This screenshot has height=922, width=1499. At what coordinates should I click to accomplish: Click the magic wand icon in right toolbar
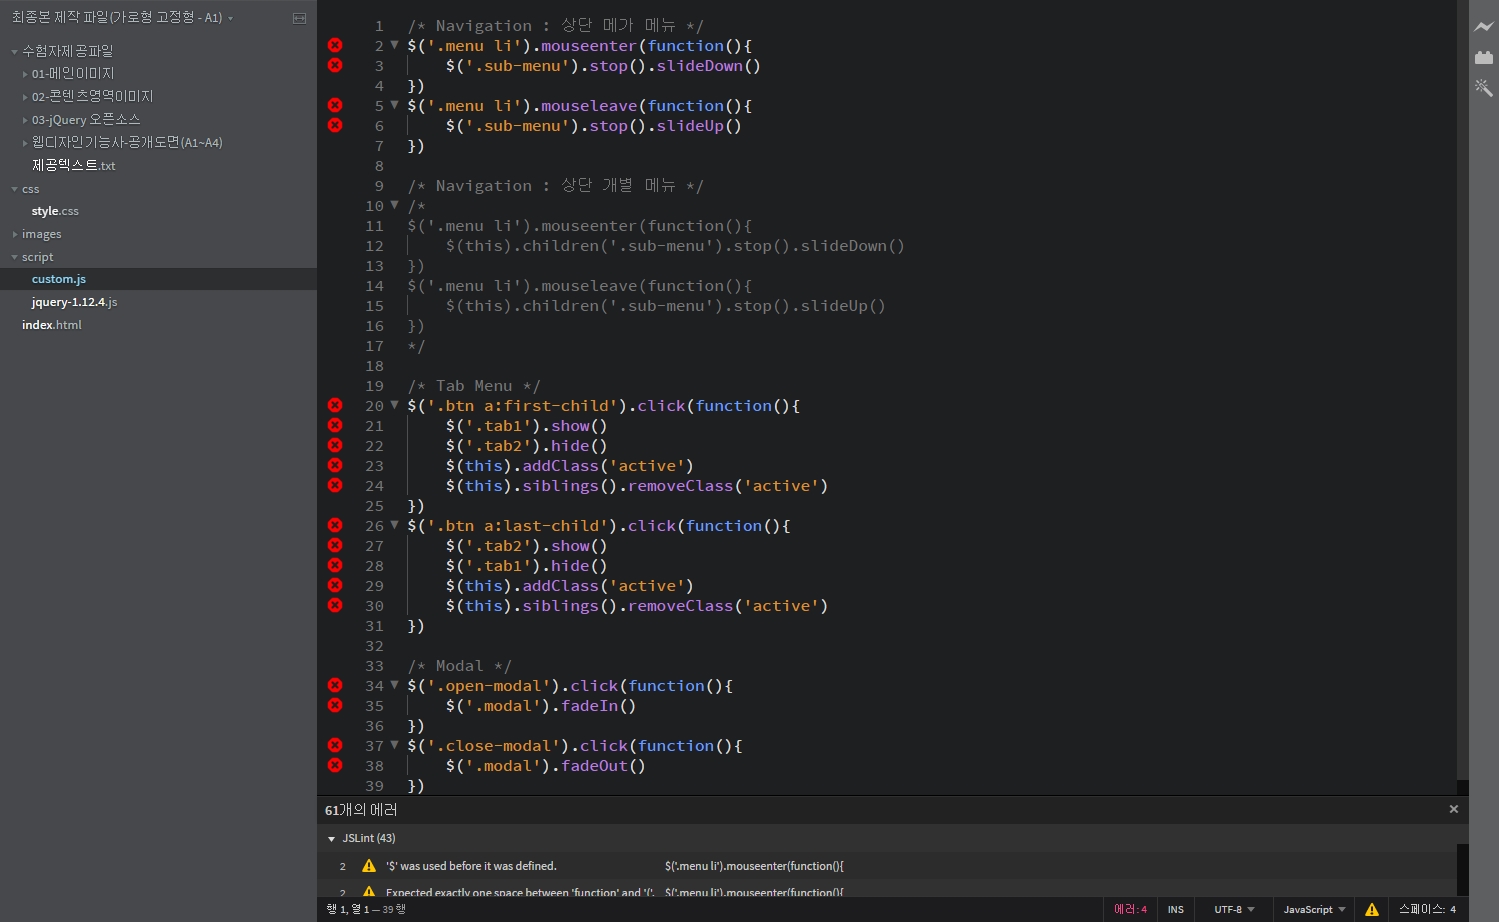[1484, 88]
